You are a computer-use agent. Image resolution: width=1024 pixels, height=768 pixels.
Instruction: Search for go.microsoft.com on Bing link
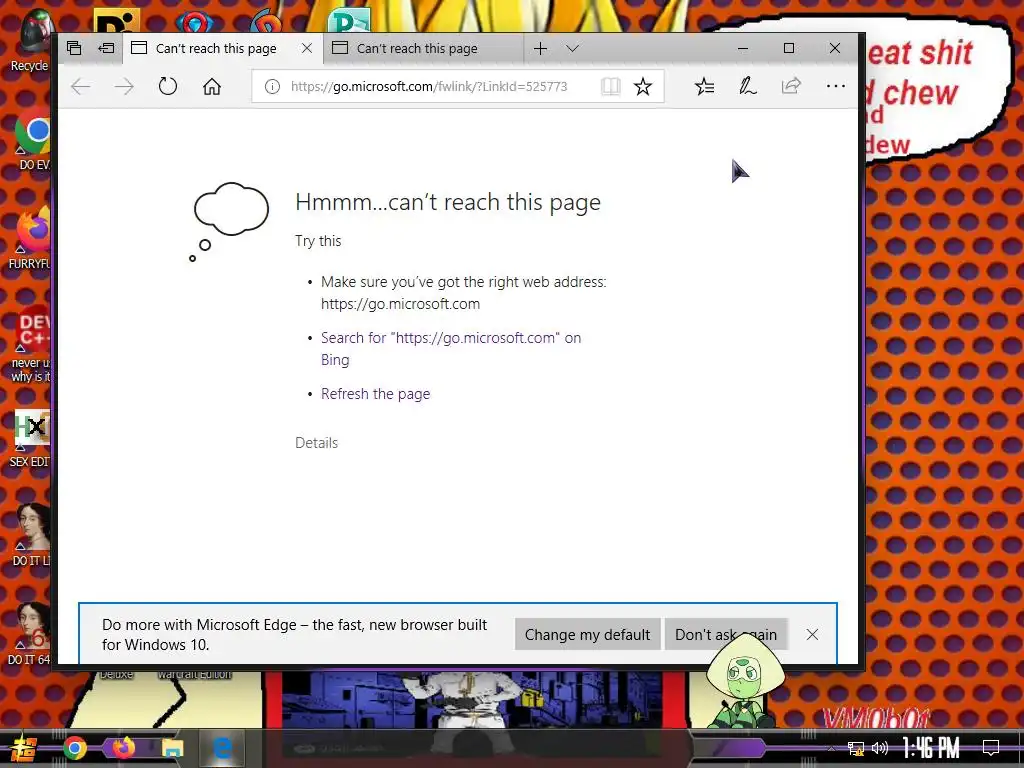click(451, 349)
